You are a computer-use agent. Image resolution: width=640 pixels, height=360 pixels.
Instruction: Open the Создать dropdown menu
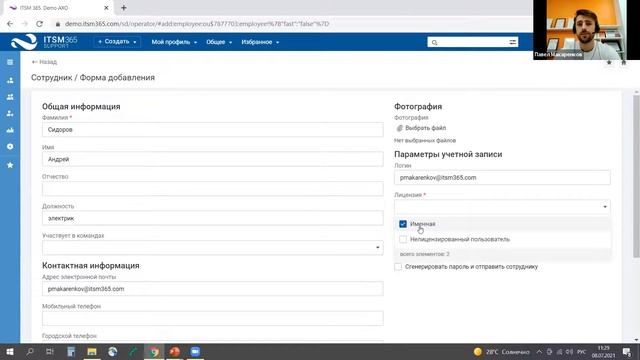(117, 42)
